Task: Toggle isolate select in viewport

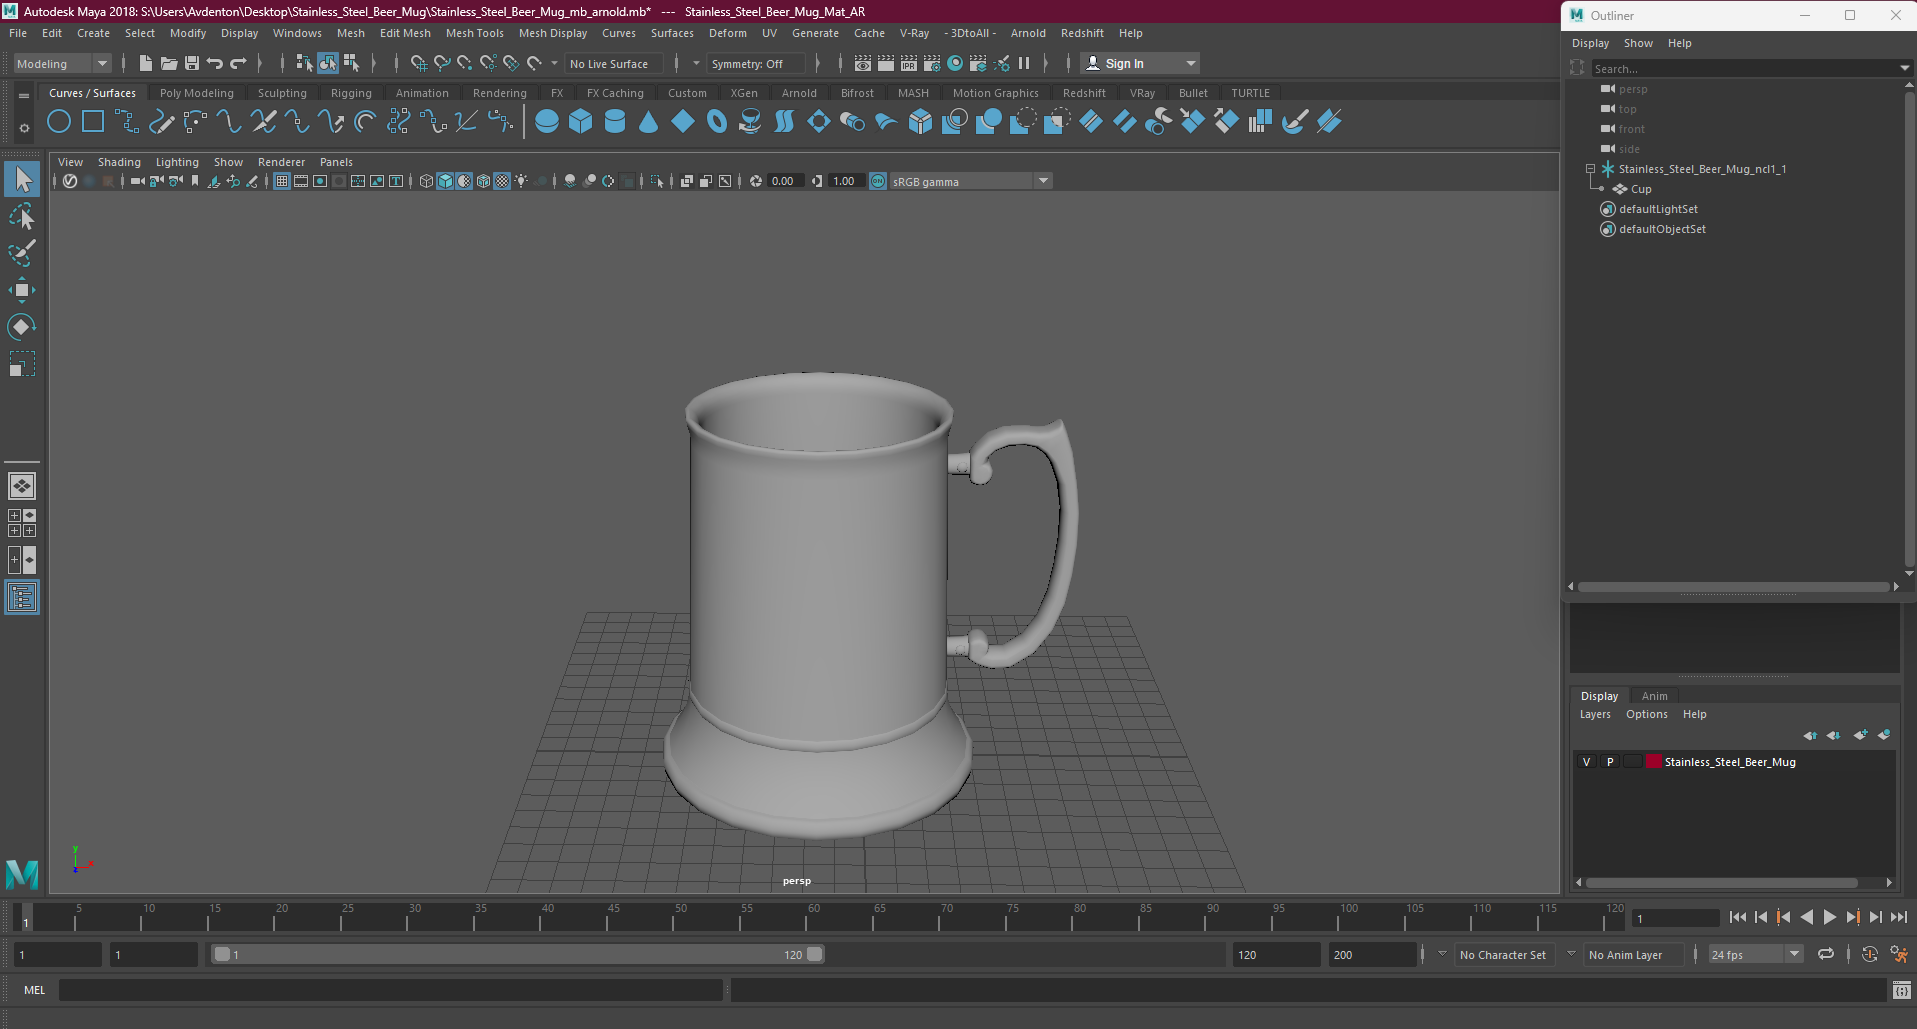Action: (657, 181)
